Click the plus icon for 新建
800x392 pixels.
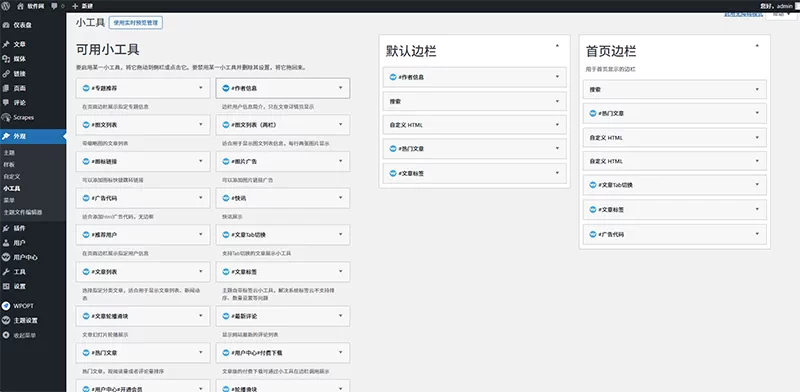(75, 6)
